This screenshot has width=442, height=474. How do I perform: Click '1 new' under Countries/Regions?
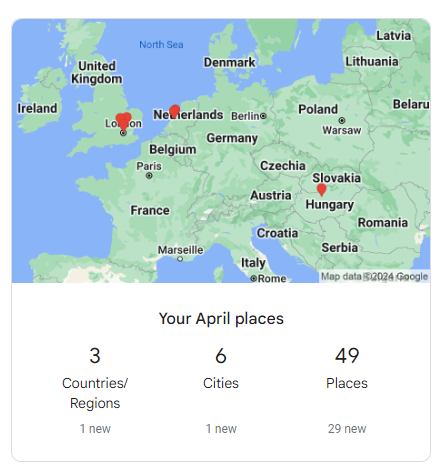[95, 429]
